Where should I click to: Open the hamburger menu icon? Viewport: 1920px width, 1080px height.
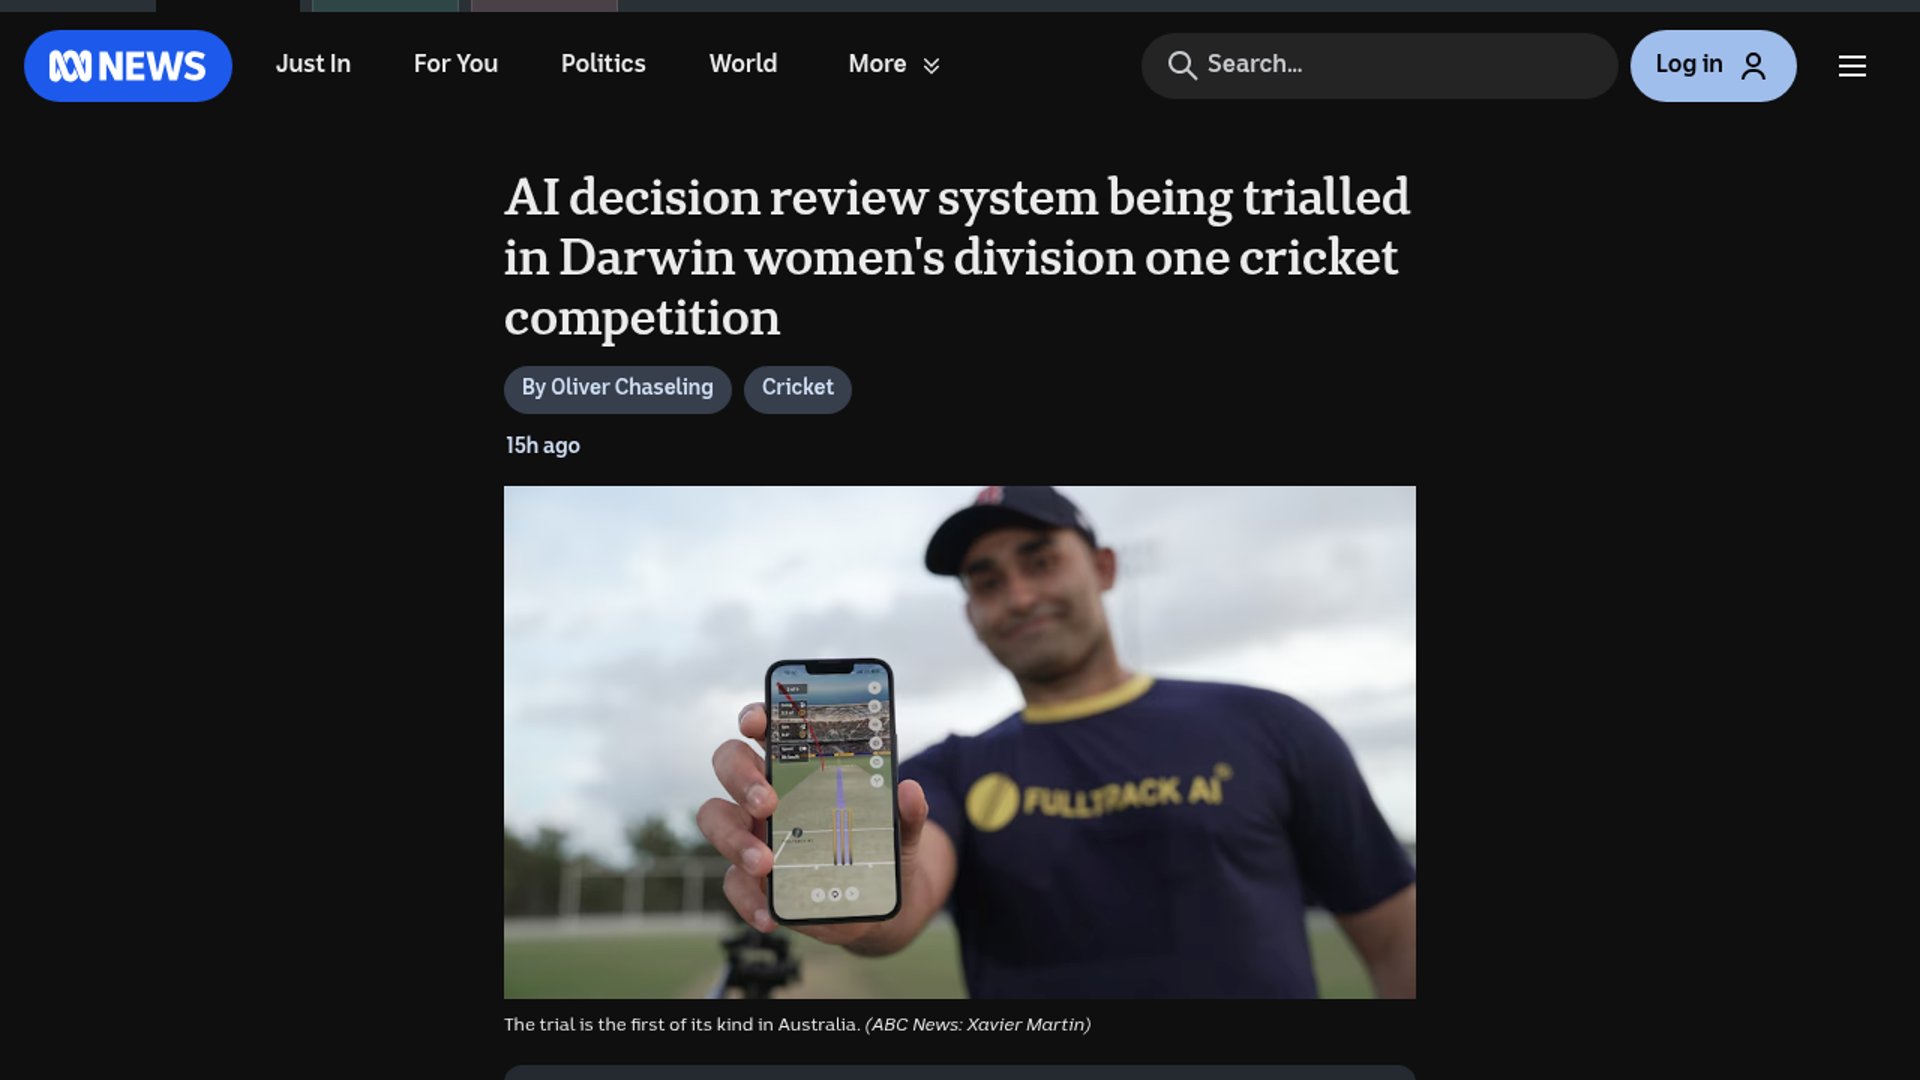1852,66
